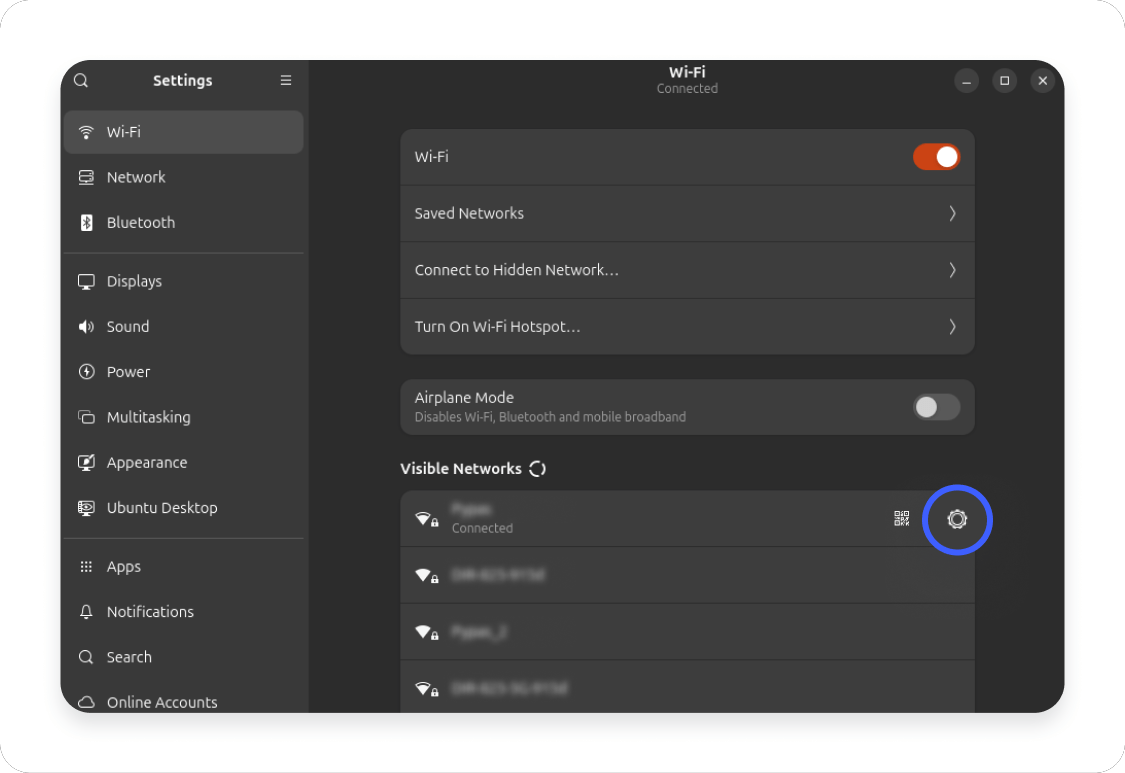Switch to Displays settings
The height and width of the screenshot is (773, 1125).
184,281
